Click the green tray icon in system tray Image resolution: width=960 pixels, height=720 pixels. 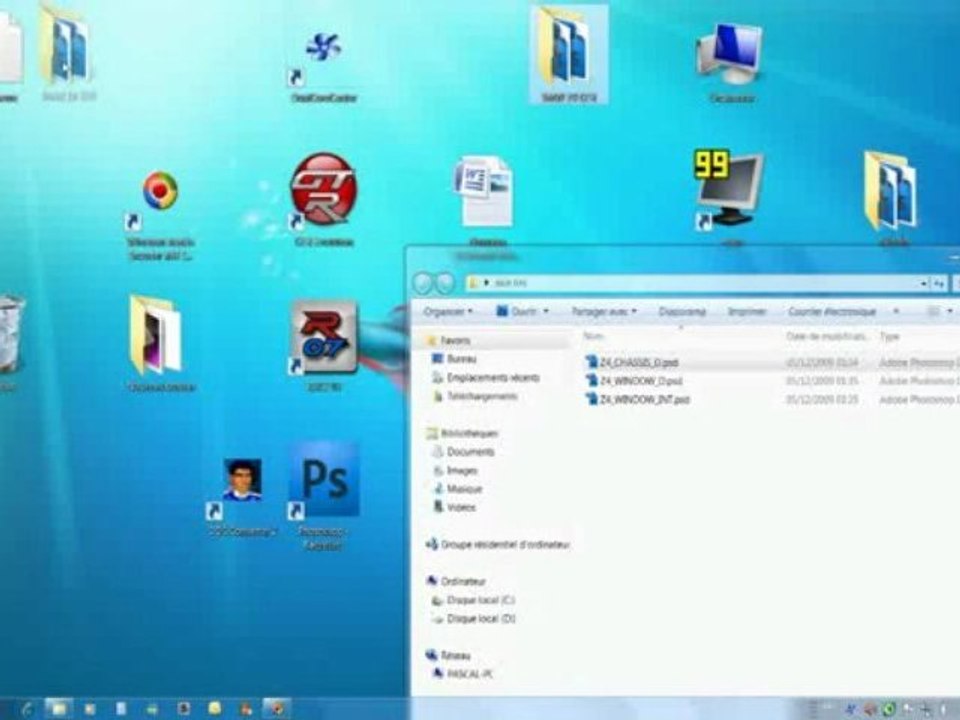click(x=888, y=710)
